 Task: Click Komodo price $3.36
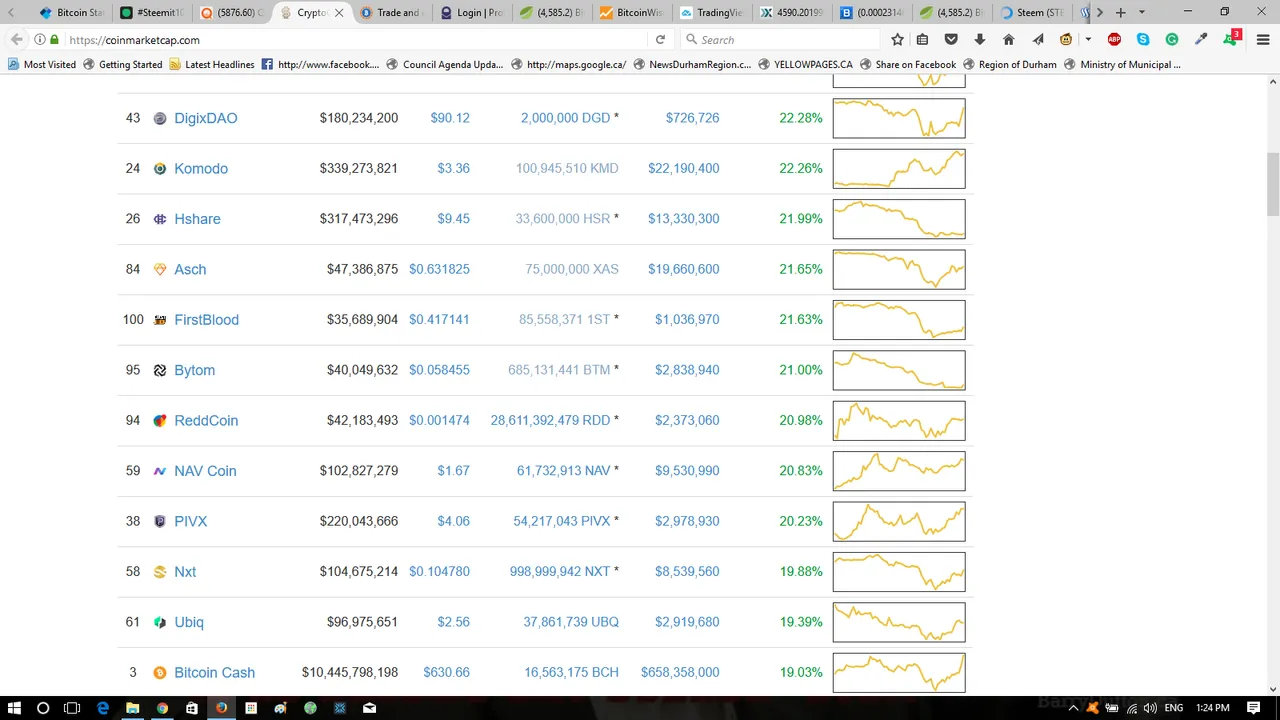(453, 168)
